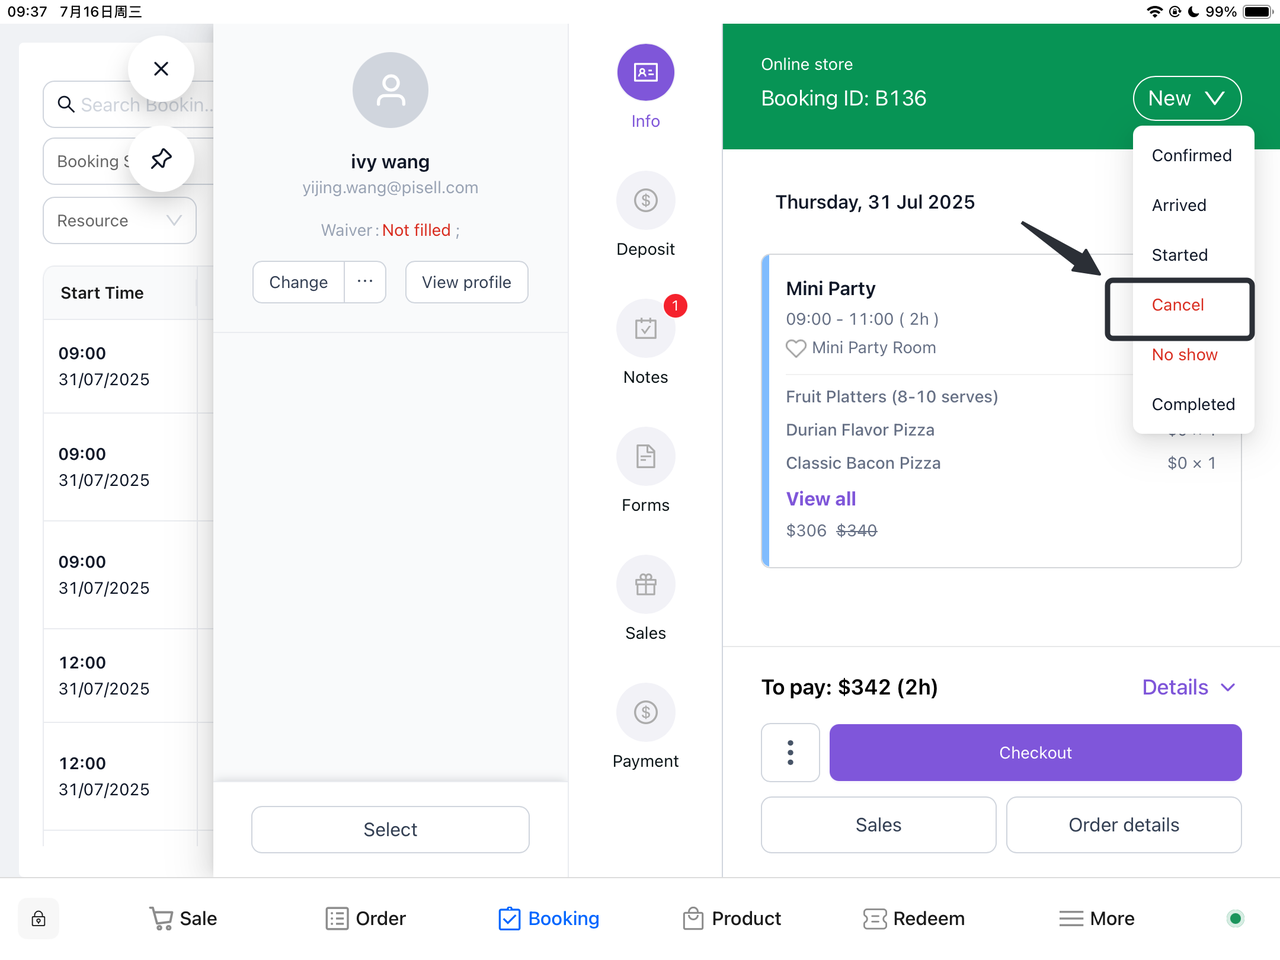
Task: Click the purple Checkout button
Action: (x=1036, y=753)
